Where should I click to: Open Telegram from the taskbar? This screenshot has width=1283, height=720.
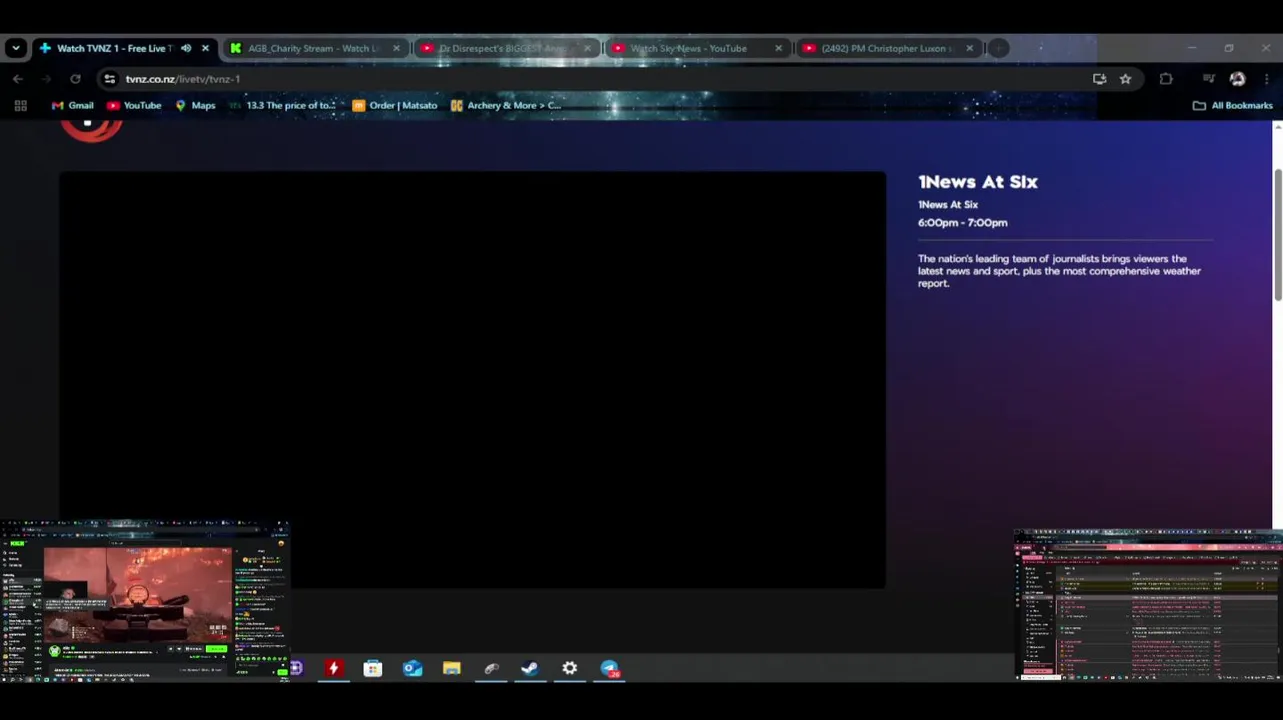point(609,668)
